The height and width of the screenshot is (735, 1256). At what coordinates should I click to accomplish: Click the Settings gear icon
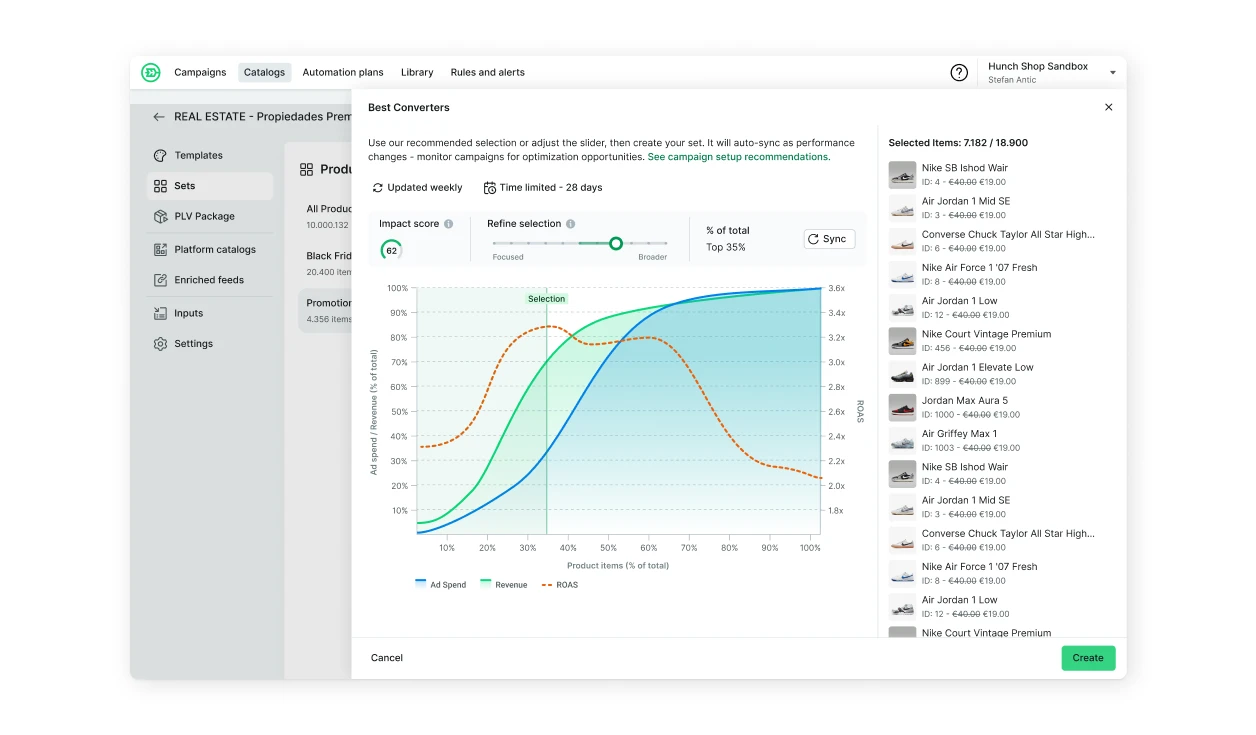point(160,343)
